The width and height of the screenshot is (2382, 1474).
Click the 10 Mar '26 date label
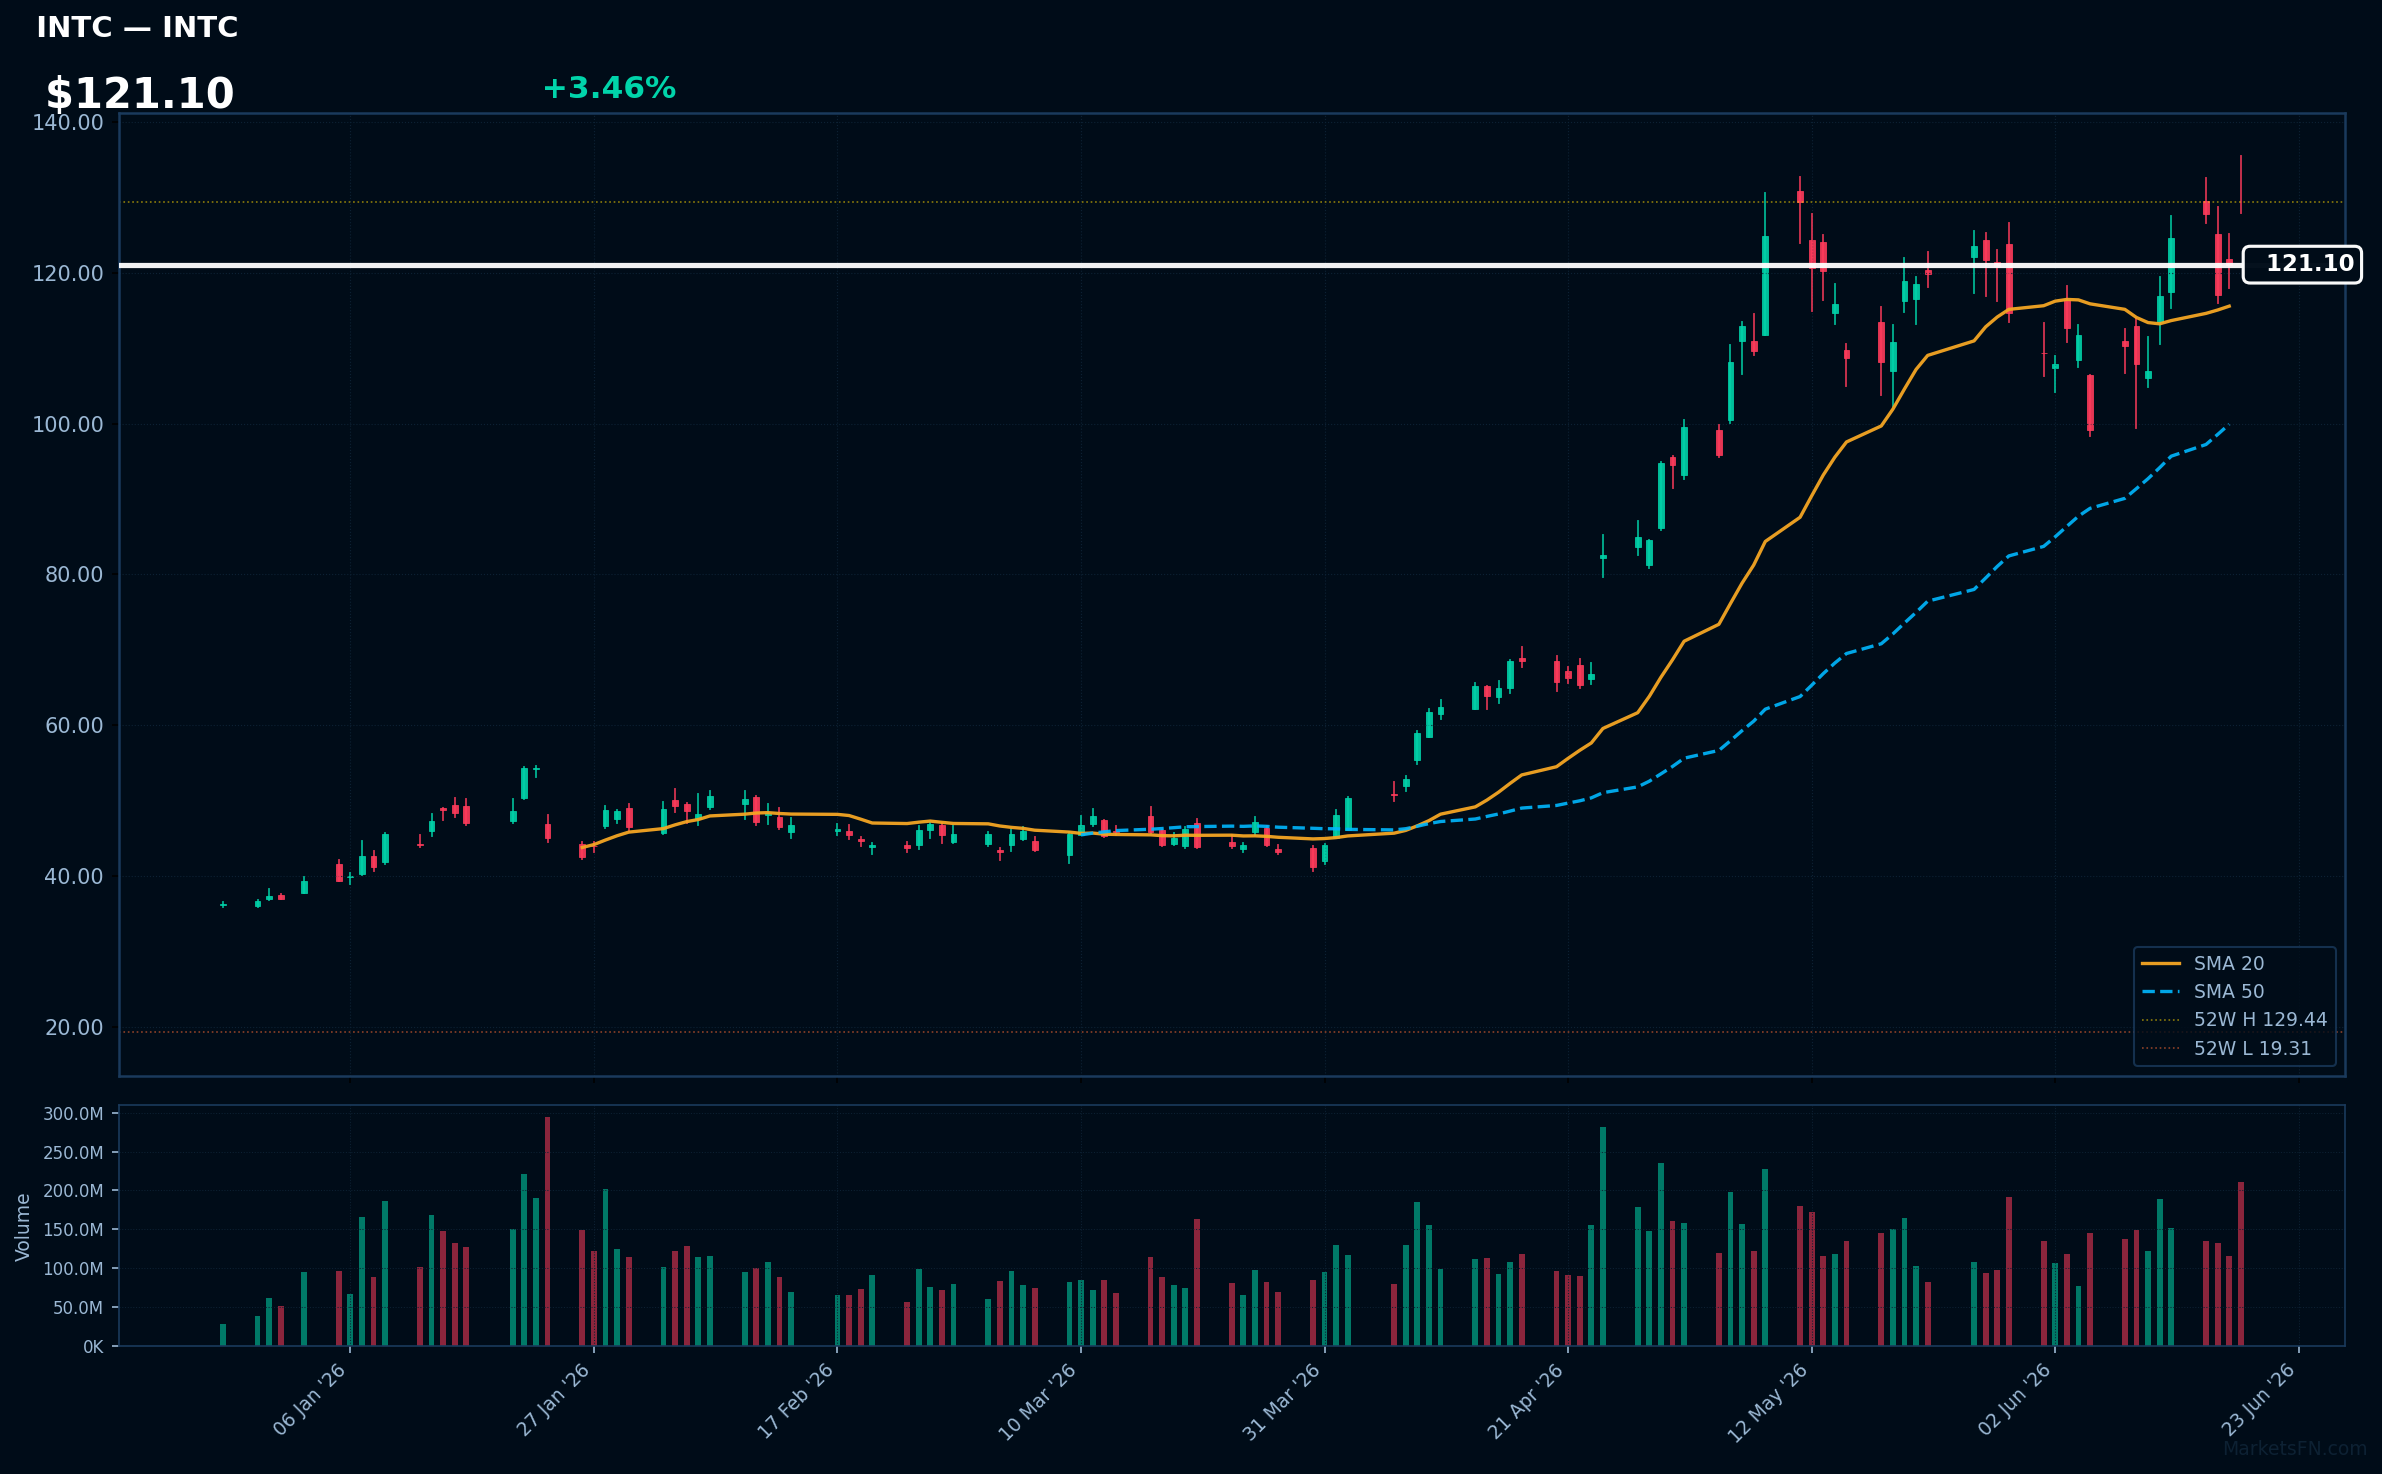point(1038,1401)
